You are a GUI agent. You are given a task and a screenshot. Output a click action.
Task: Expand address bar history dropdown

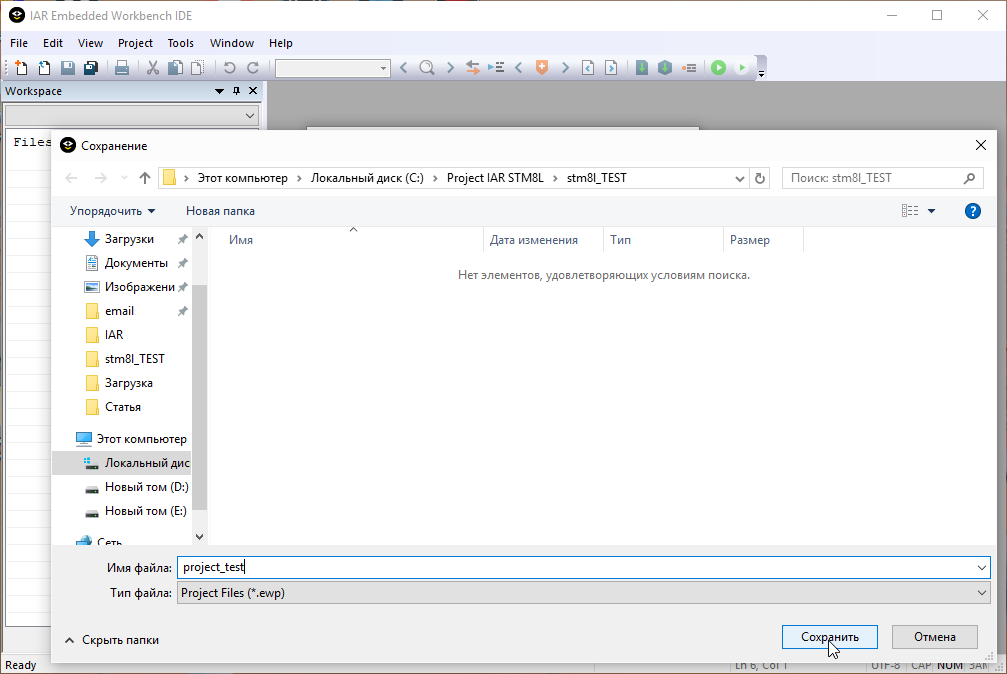[739, 179]
